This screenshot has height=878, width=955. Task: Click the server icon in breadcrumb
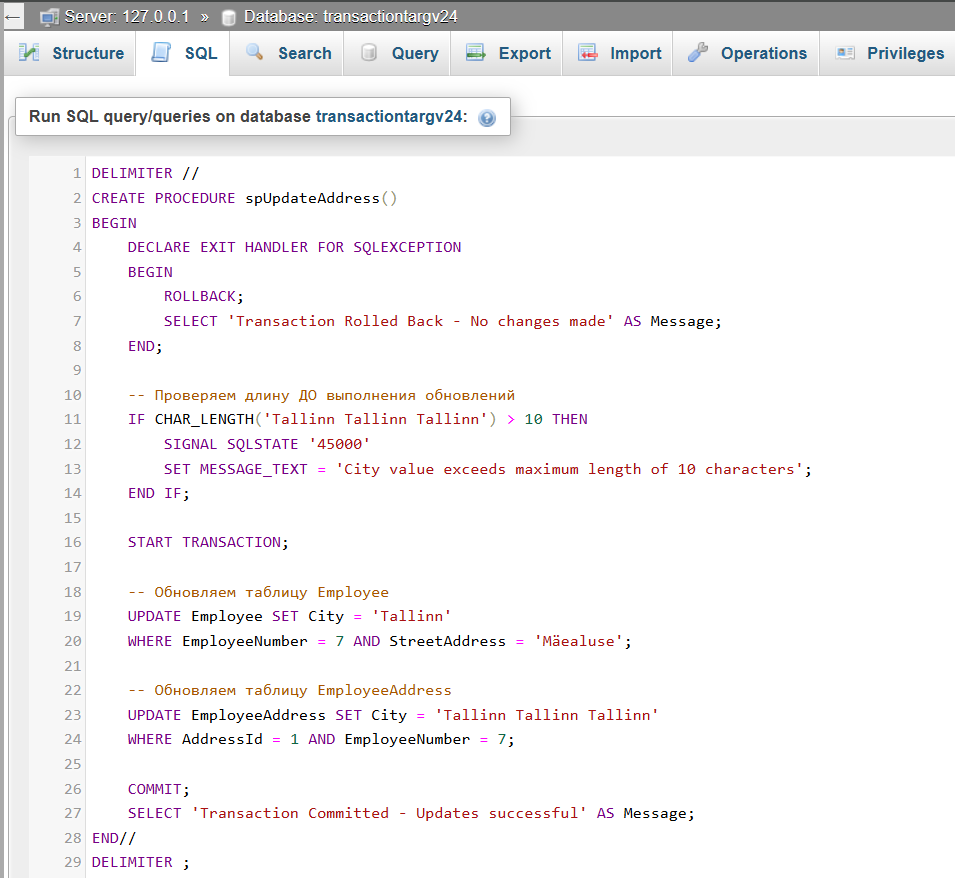[49, 17]
